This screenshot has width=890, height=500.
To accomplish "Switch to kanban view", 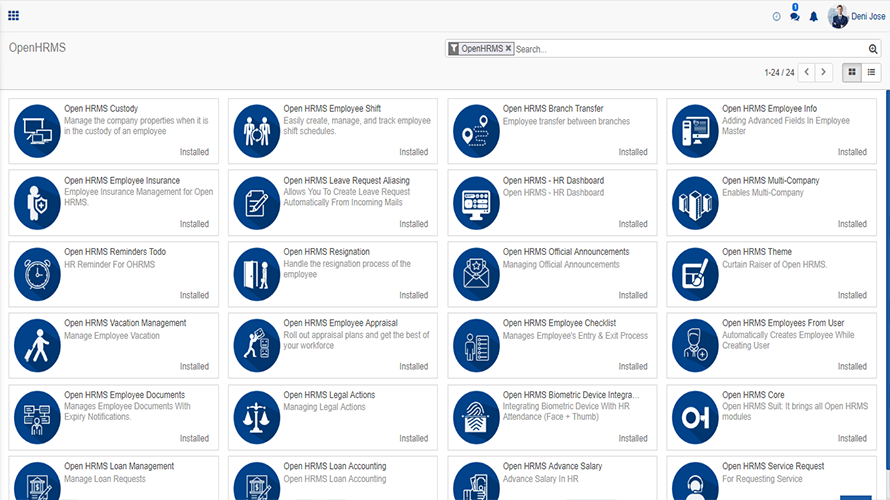I will 852,72.
